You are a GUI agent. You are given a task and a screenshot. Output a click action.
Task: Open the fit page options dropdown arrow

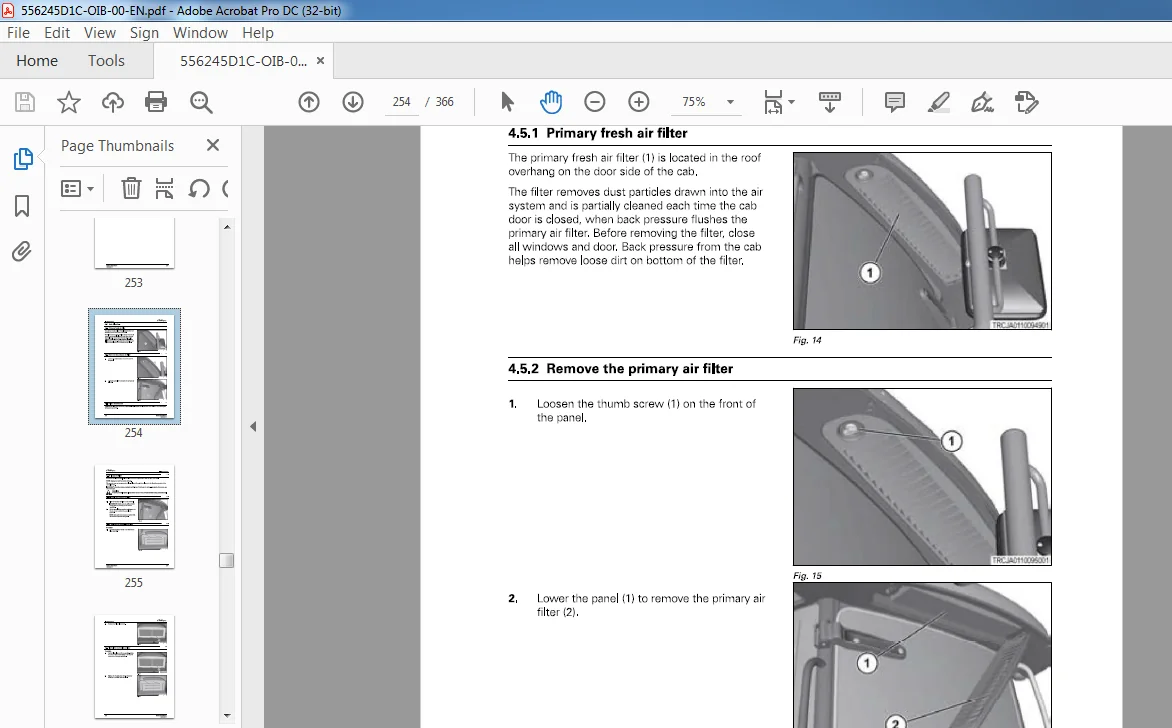click(792, 102)
